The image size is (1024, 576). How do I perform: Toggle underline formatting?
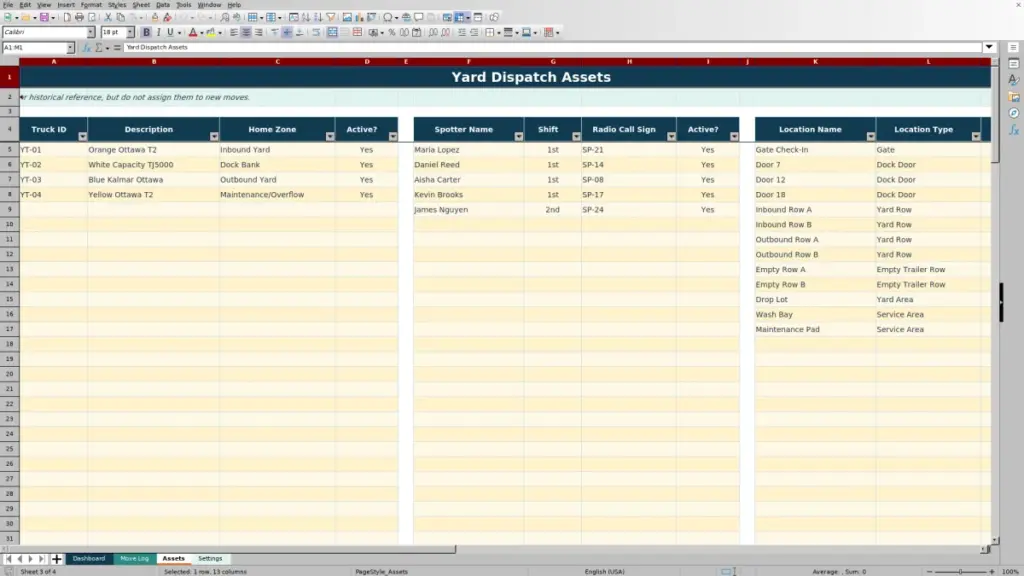[x=170, y=32]
